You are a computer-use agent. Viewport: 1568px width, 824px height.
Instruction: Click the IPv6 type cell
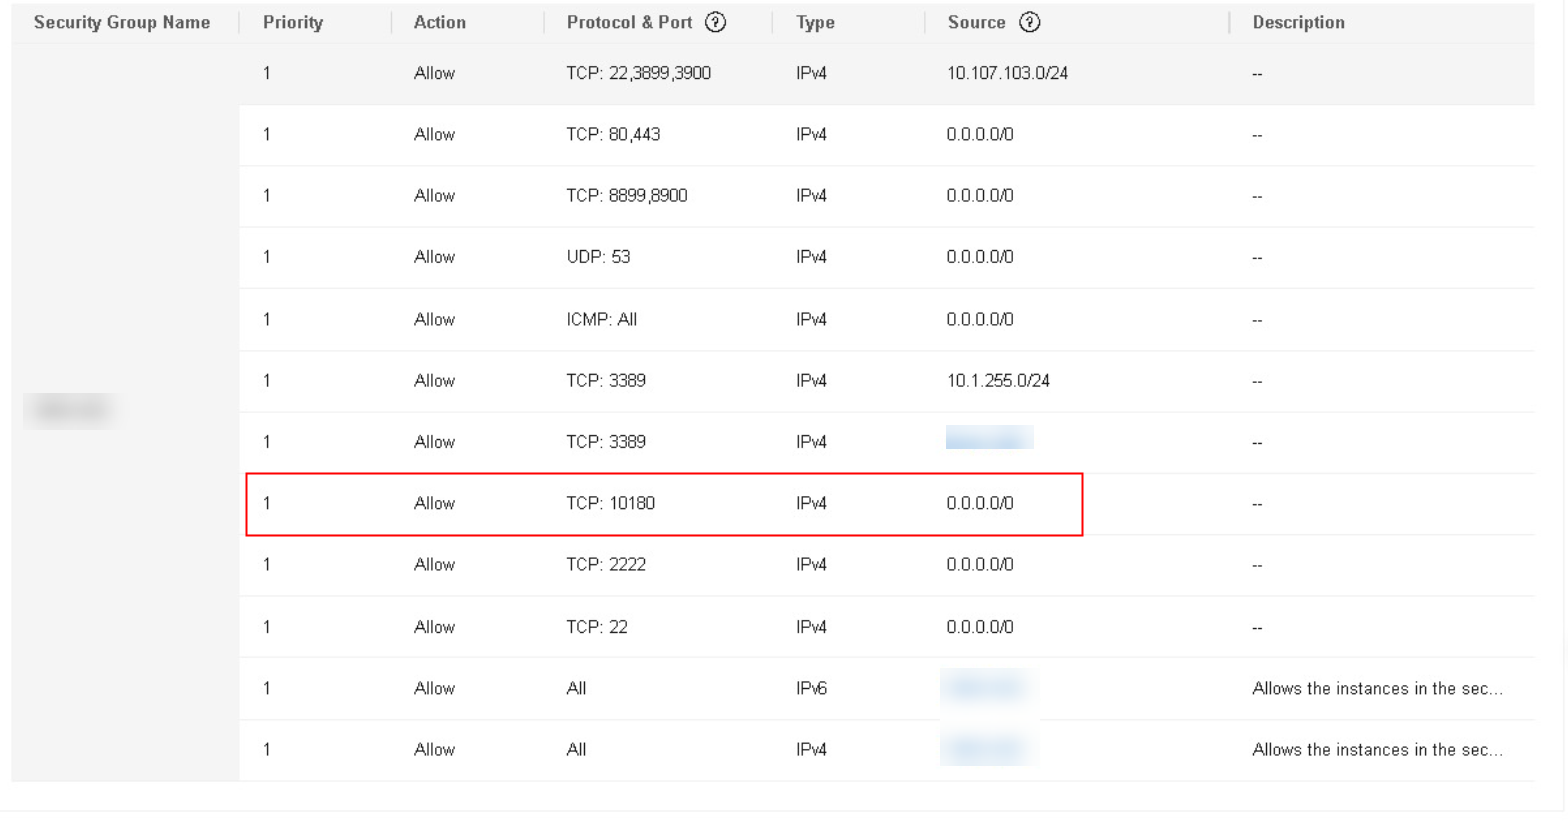click(x=811, y=689)
